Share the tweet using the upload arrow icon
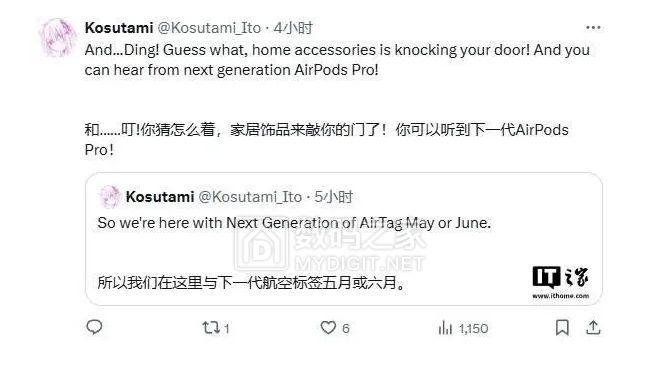 click(593, 328)
